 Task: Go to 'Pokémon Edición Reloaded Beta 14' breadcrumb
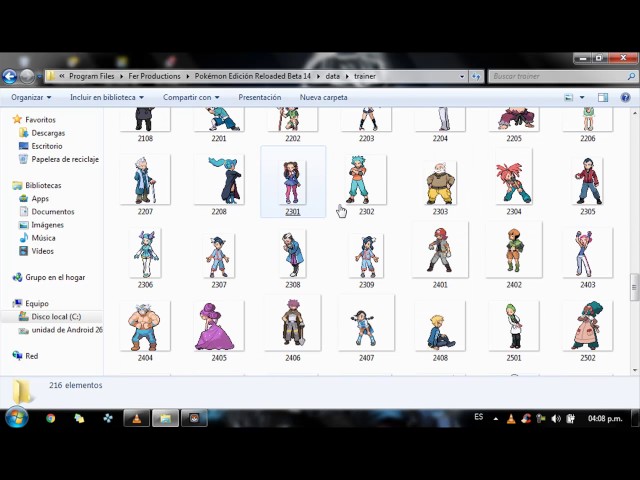click(x=252, y=76)
